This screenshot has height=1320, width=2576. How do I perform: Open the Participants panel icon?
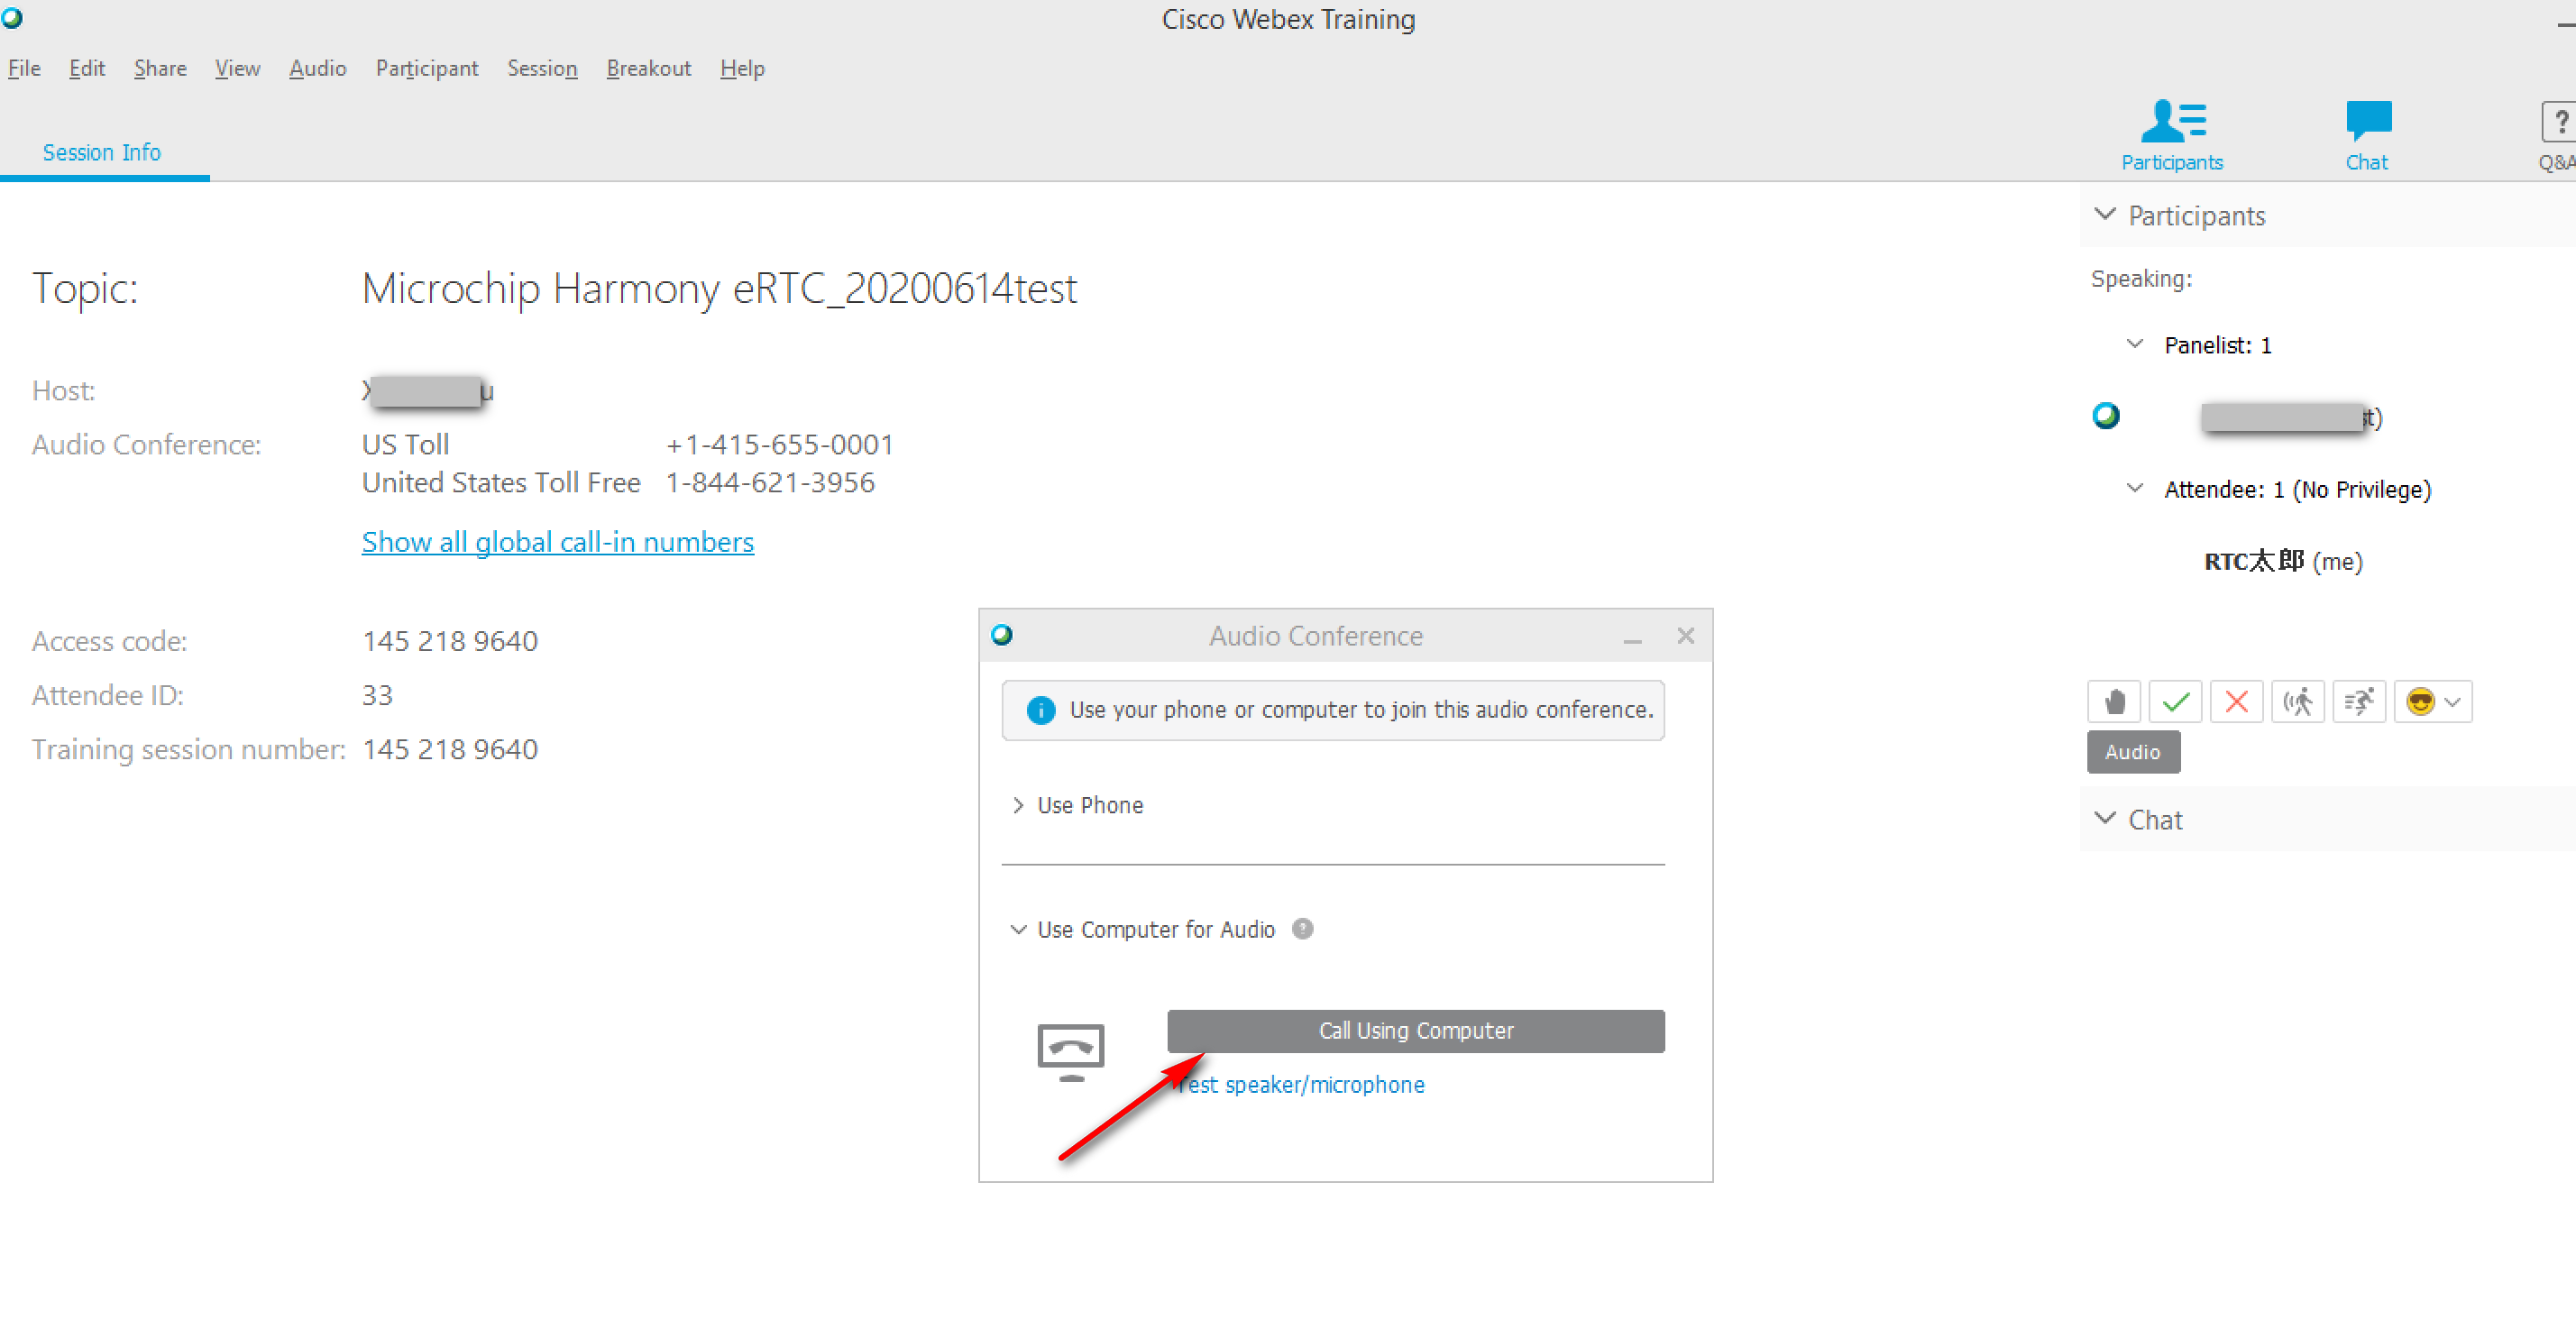pyautogui.click(x=2172, y=136)
